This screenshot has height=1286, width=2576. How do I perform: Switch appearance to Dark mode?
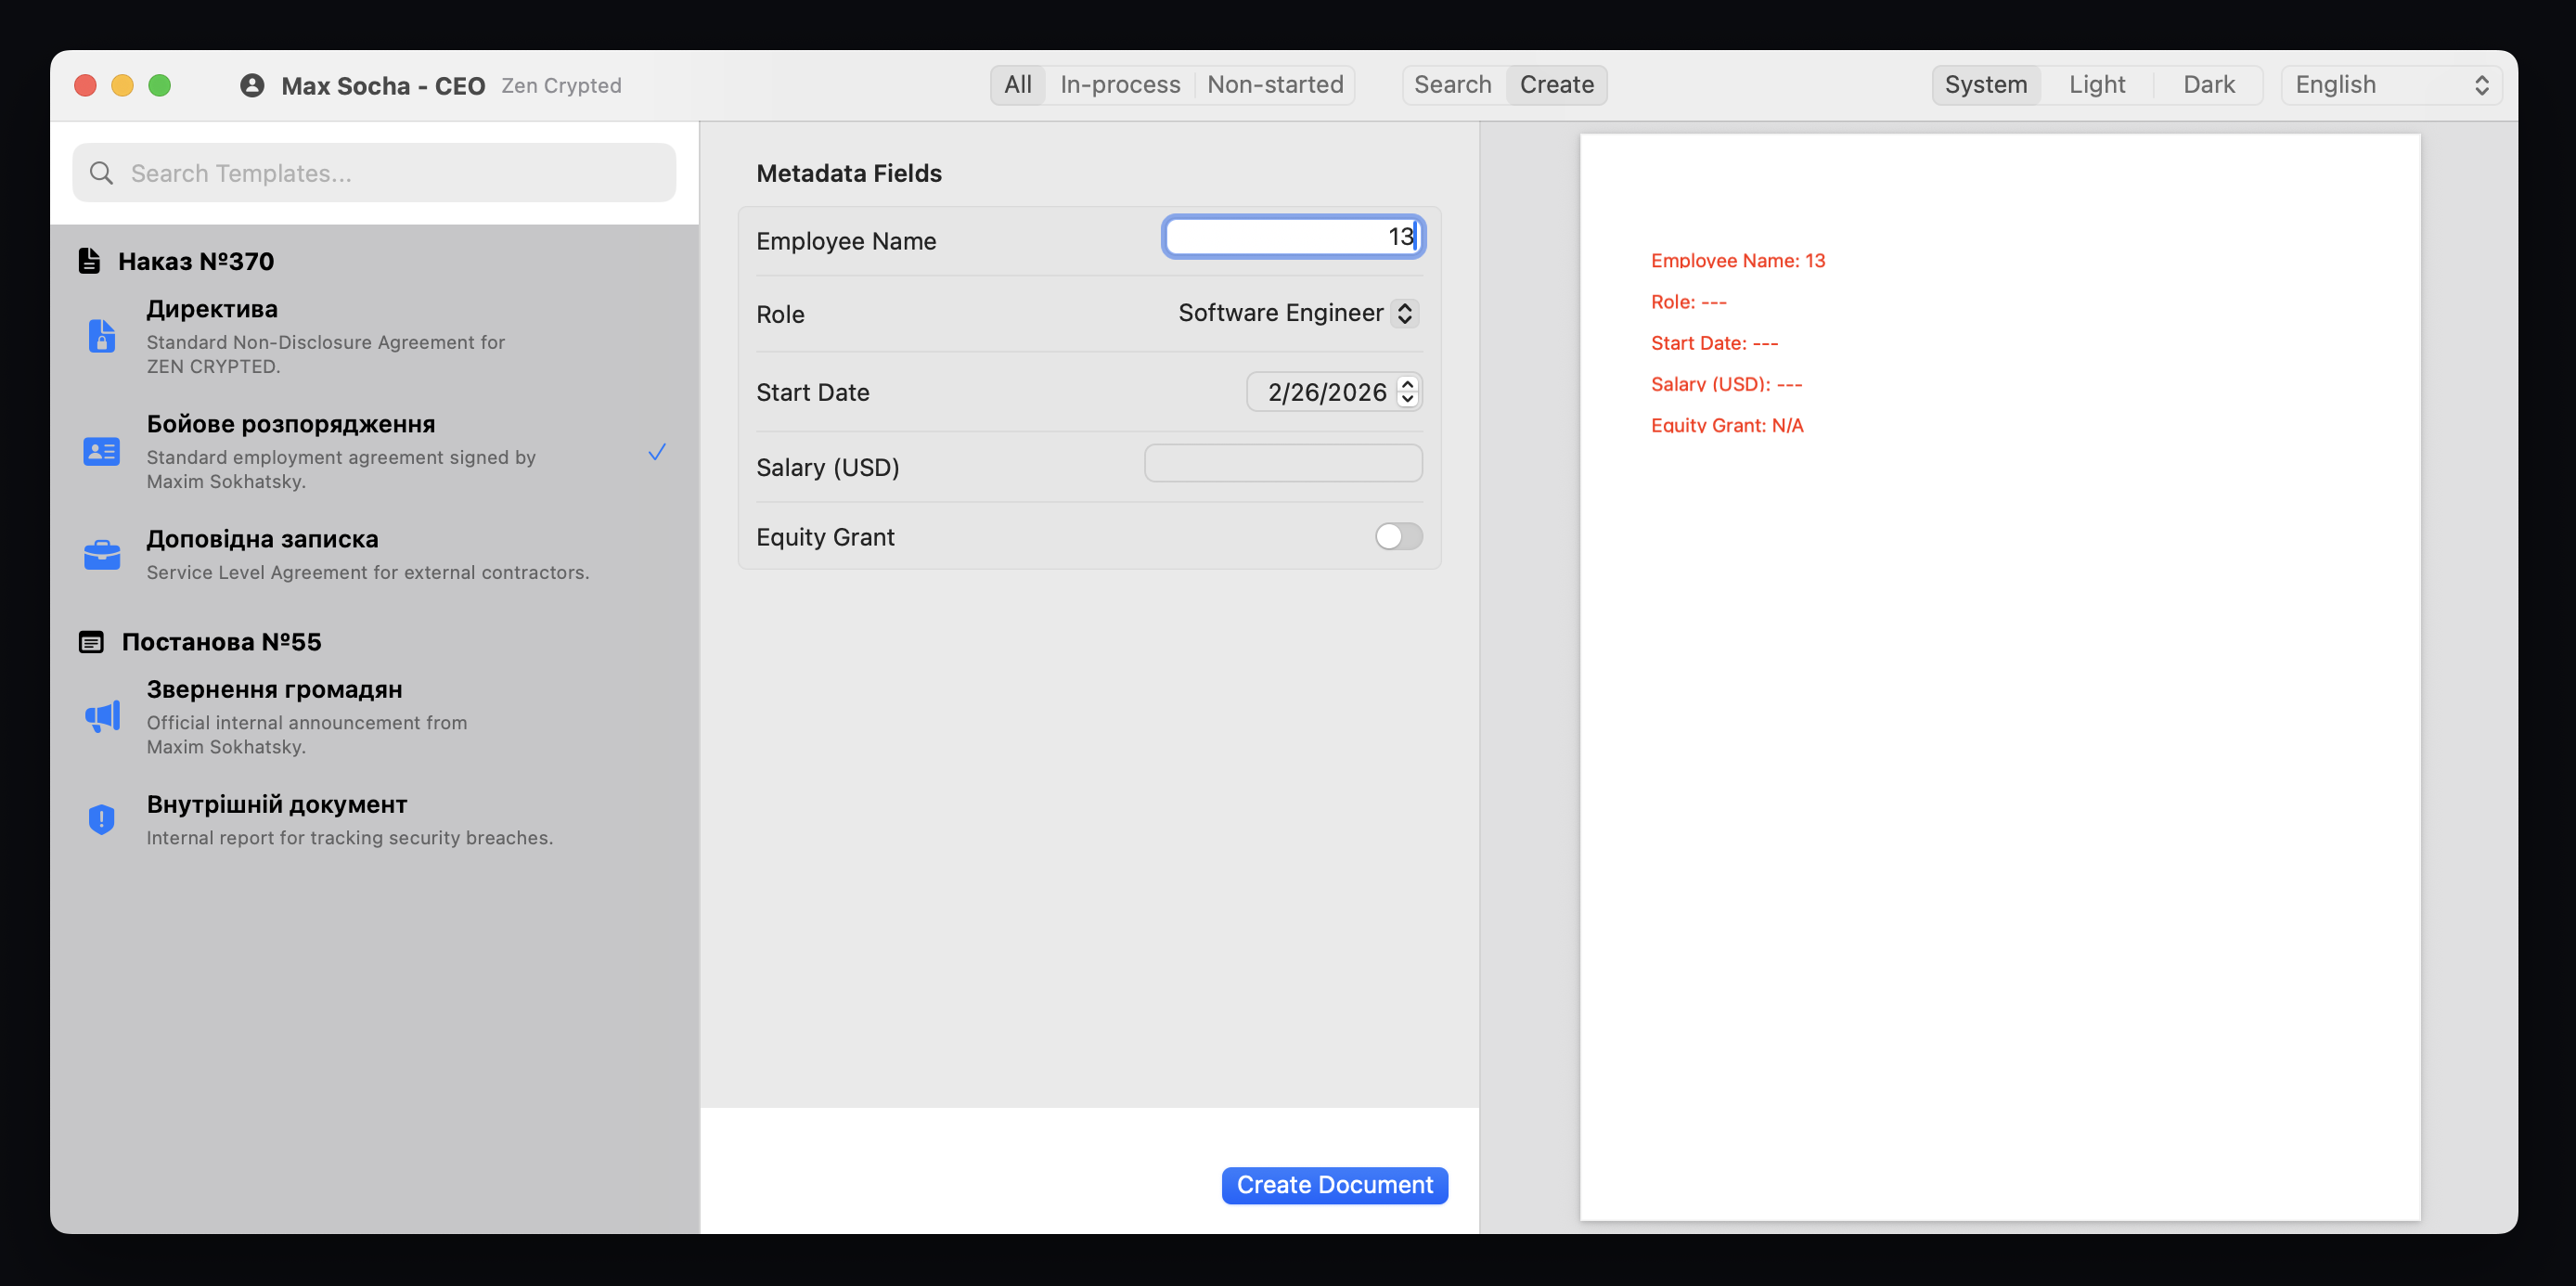coord(2208,85)
